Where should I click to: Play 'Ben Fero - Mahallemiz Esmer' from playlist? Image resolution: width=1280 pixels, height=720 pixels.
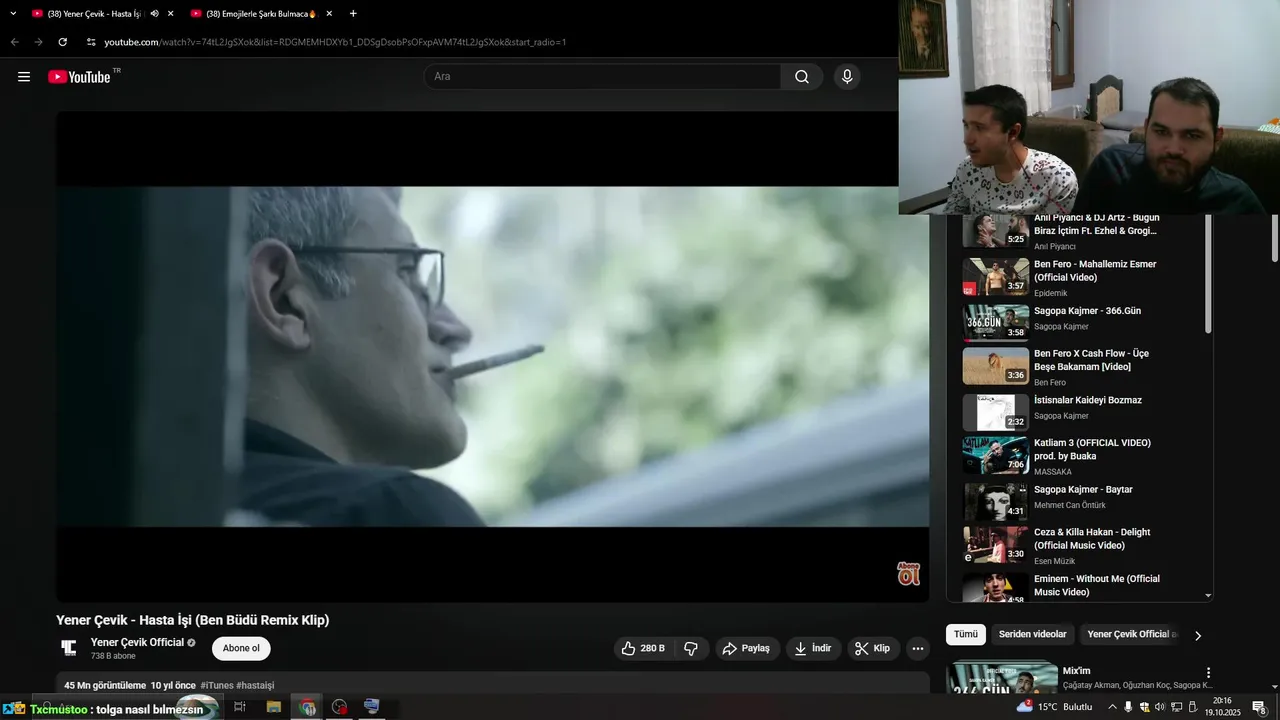pyautogui.click(x=1080, y=278)
